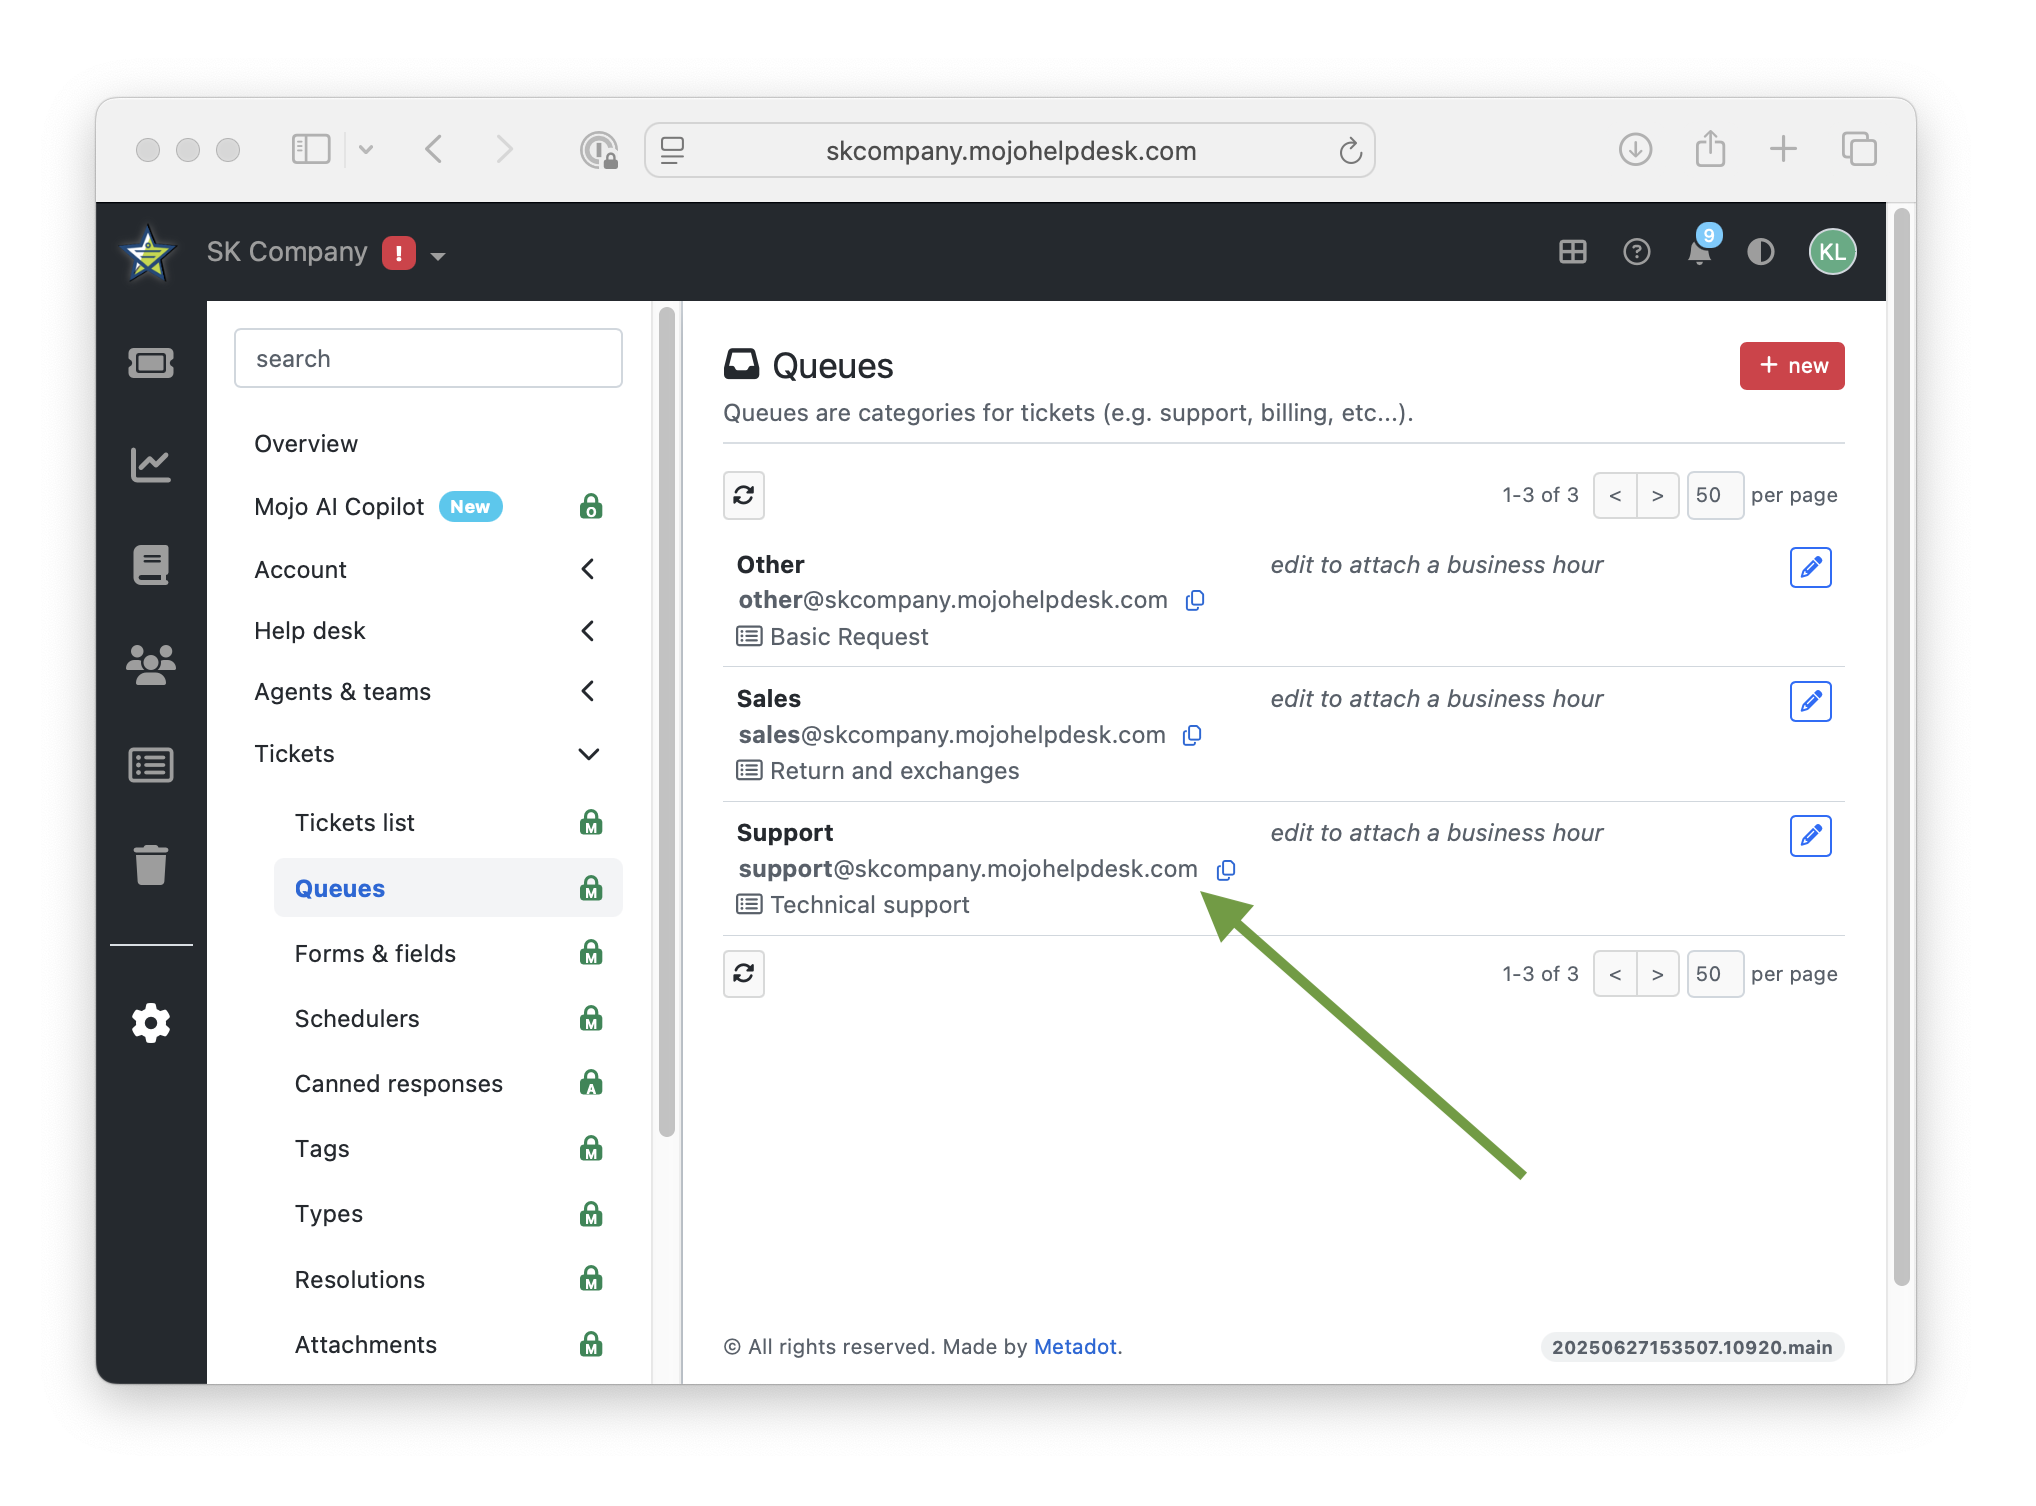Toggle dark mode contrast icon
The image size is (2036, 1506).
tap(1760, 252)
